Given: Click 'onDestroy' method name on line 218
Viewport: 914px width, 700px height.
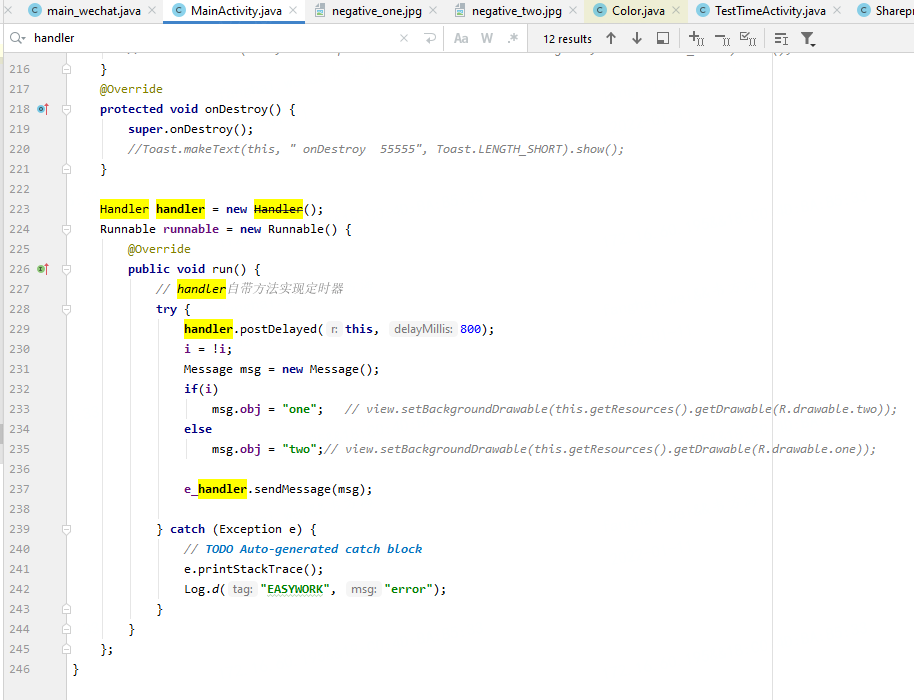Looking at the screenshot, I should coord(236,109).
